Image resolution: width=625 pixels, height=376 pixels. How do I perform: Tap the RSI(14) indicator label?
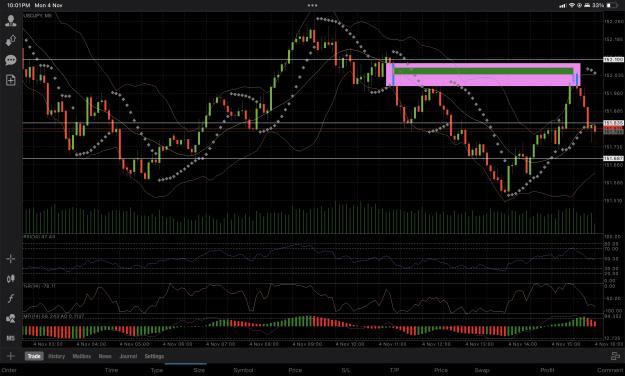click(x=39, y=237)
